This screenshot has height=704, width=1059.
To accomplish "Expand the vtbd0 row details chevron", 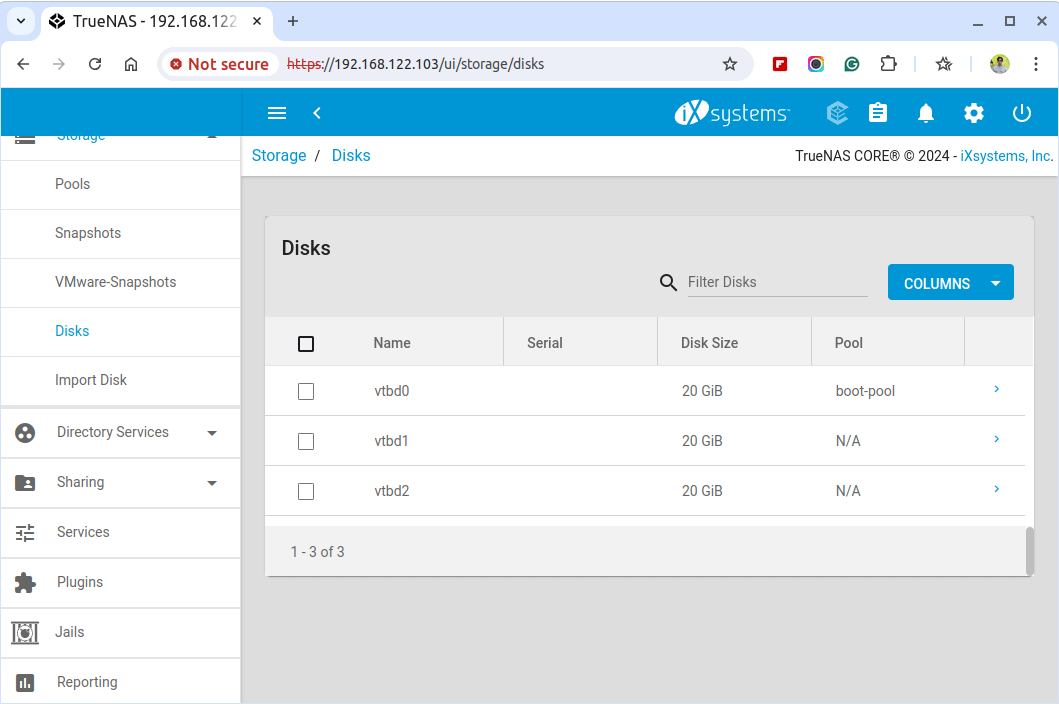I will click(x=996, y=389).
